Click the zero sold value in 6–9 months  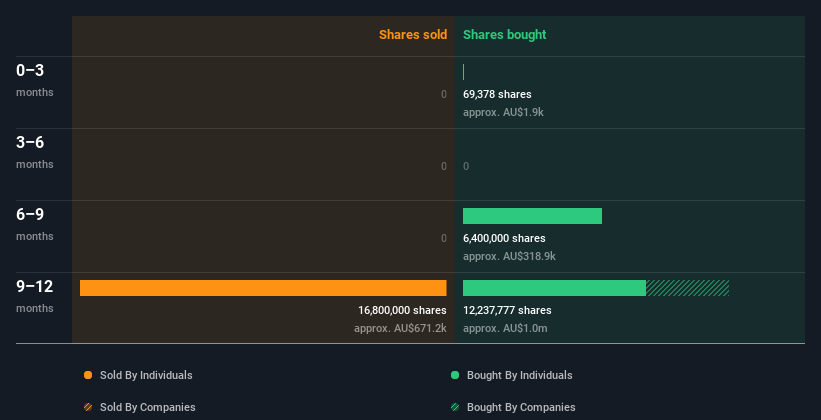[444, 238]
